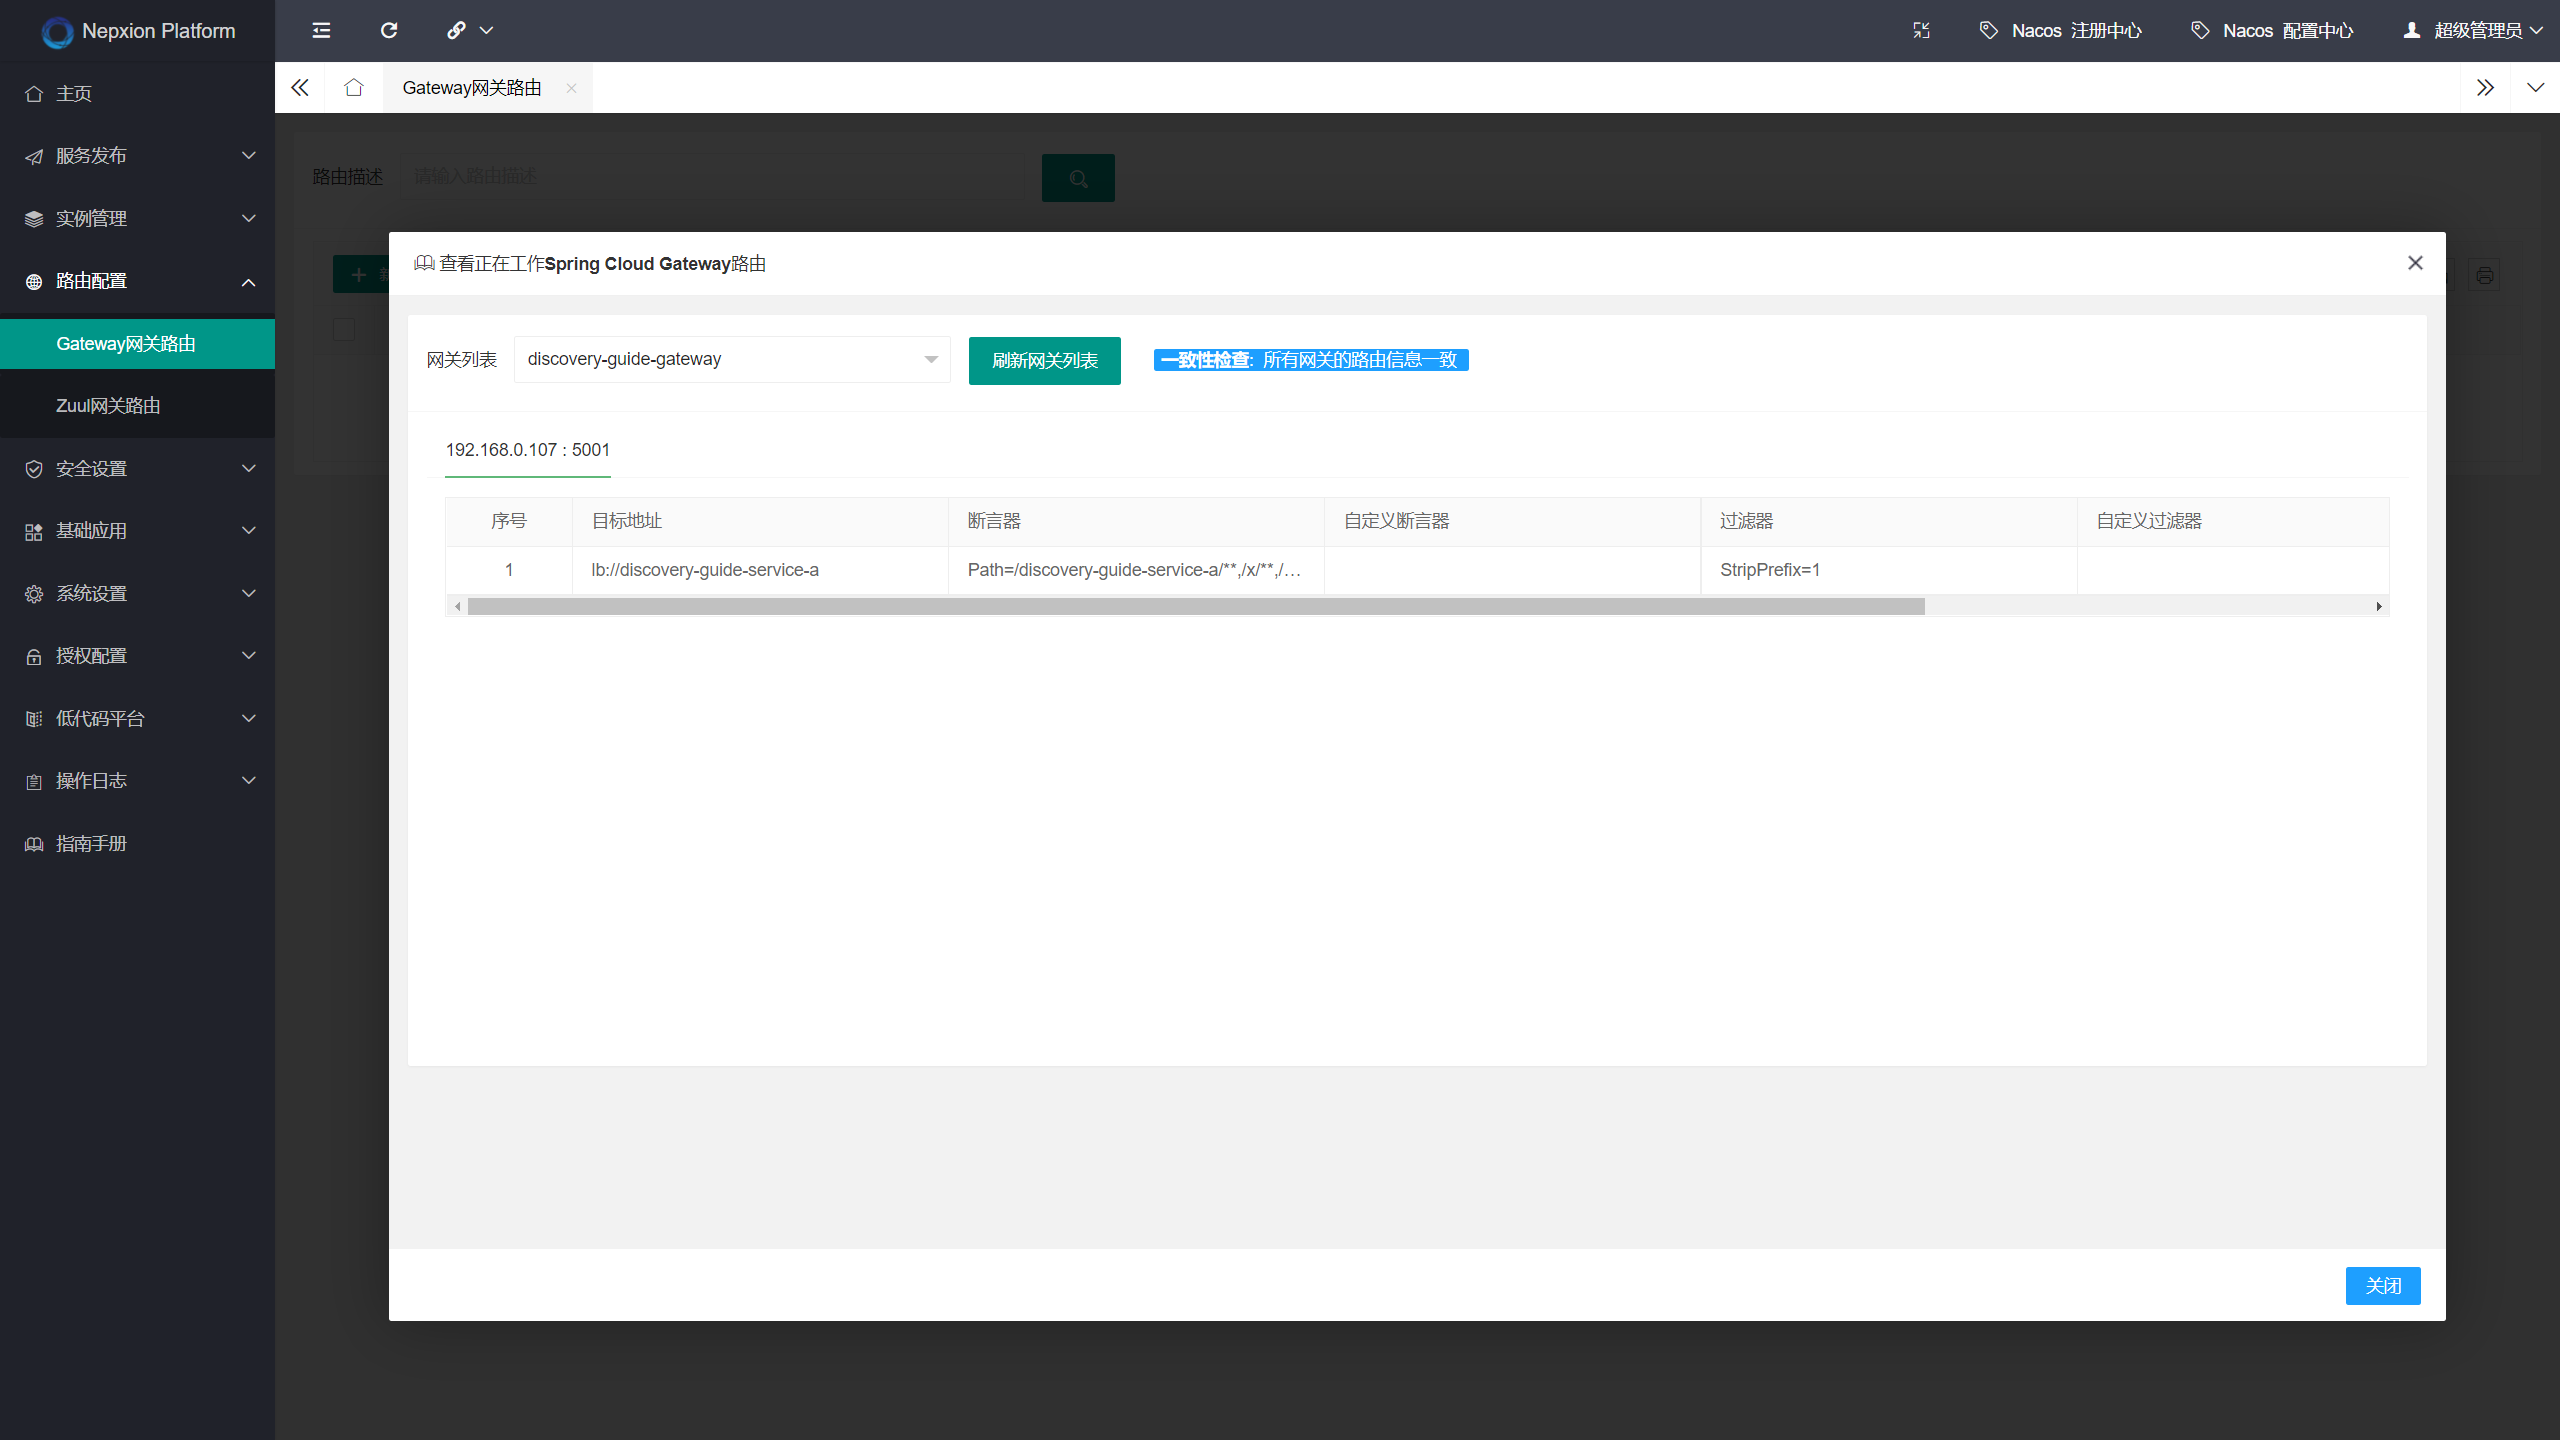Screen dimensions: 2560x1440
Task: Click the 关闭 button in dialog footer
Action: (2382, 1285)
